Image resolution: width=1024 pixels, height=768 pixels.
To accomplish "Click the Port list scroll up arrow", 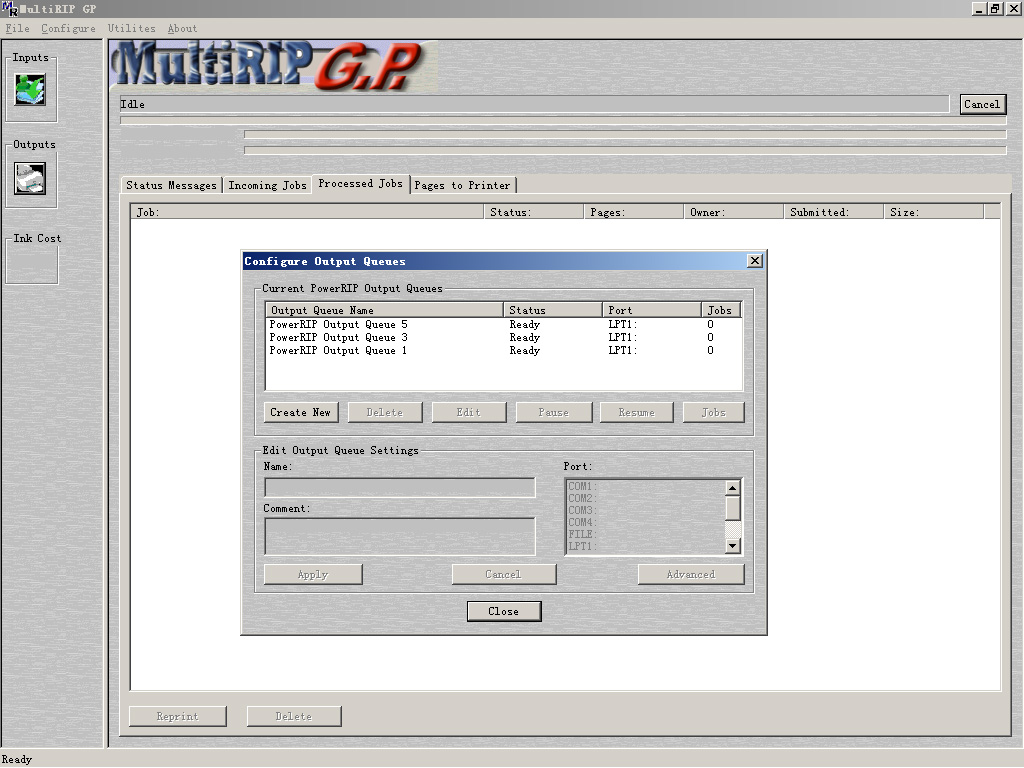I will pos(733,488).
